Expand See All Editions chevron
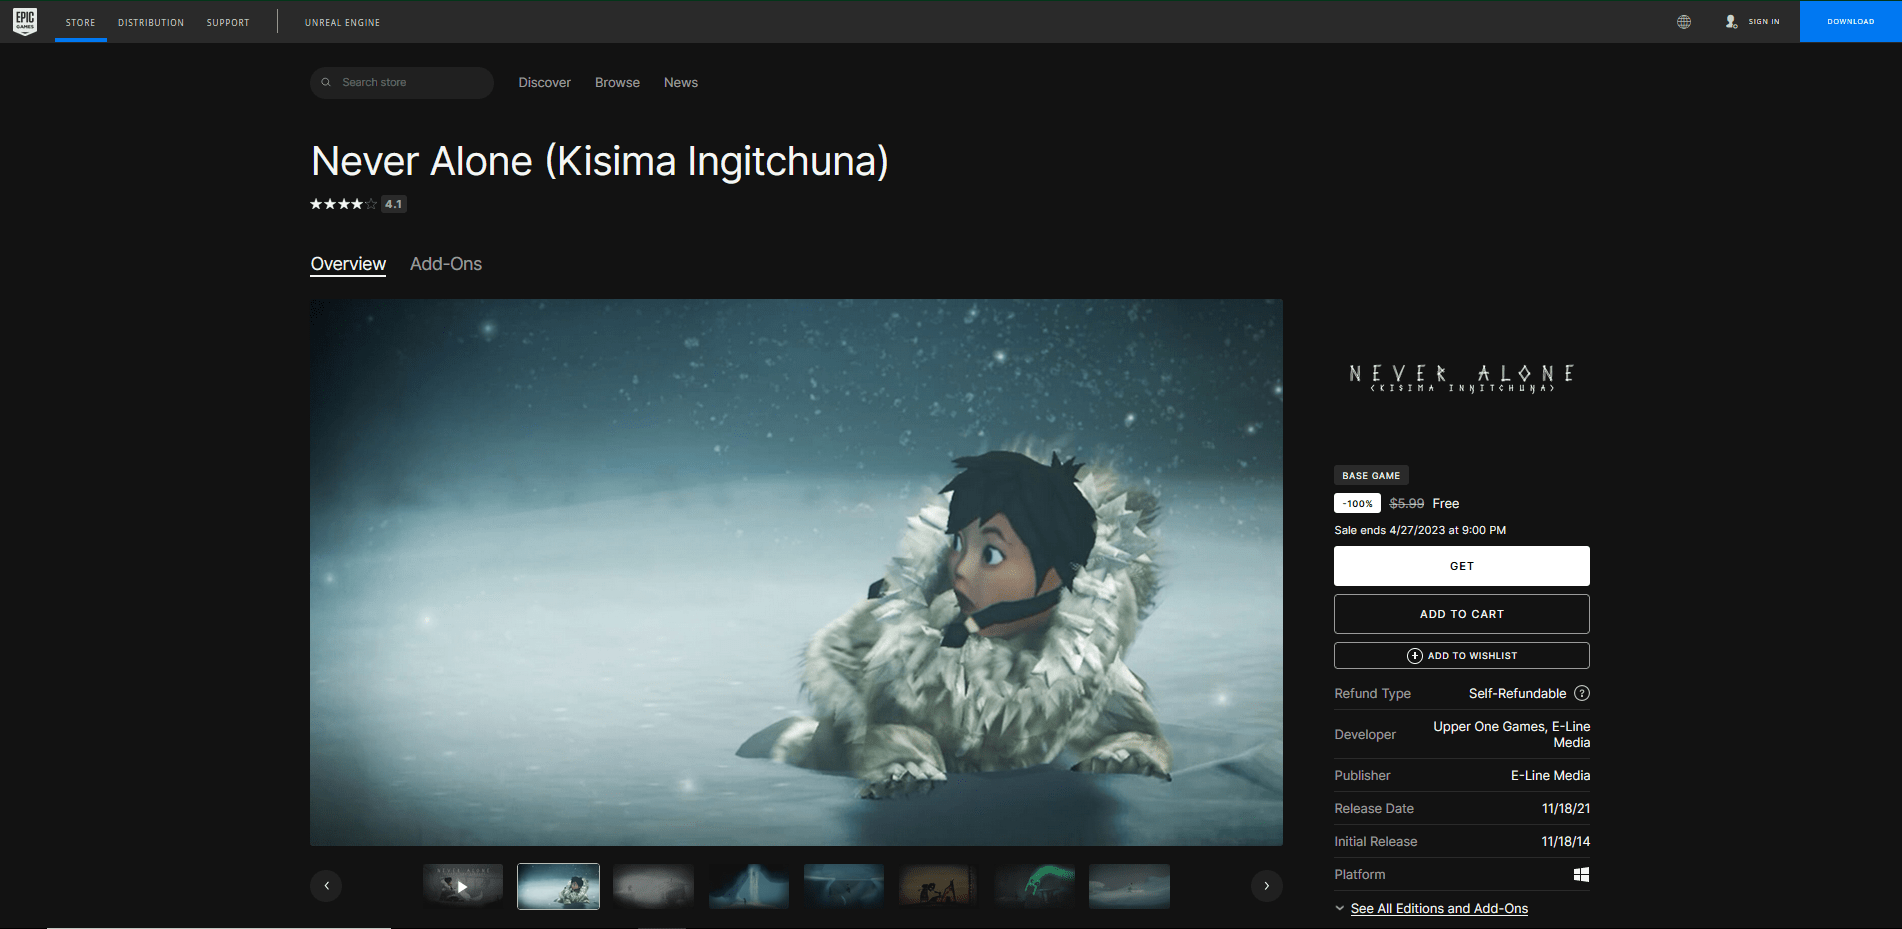The width and height of the screenshot is (1902, 929). (1340, 909)
